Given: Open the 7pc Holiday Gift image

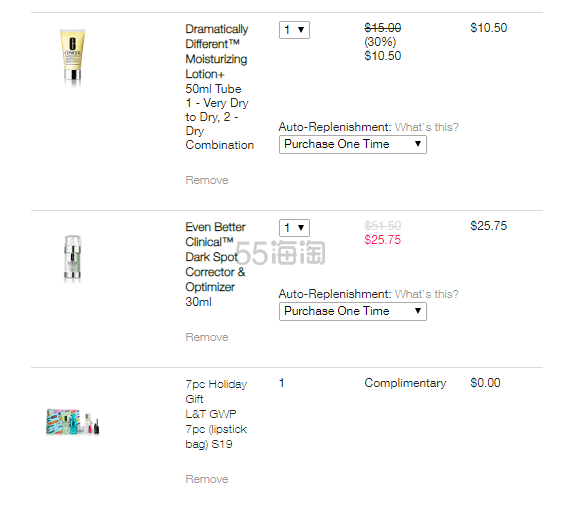Looking at the screenshot, I should [x=73, y=422].
